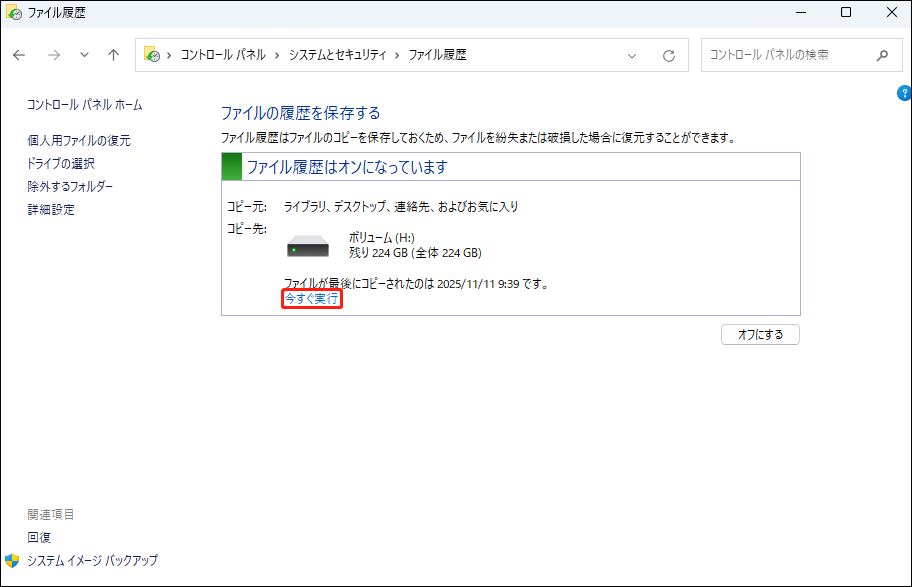912x587 pixels.
Task: Click the back navigation arrow
Action: (x=18, y=55)
